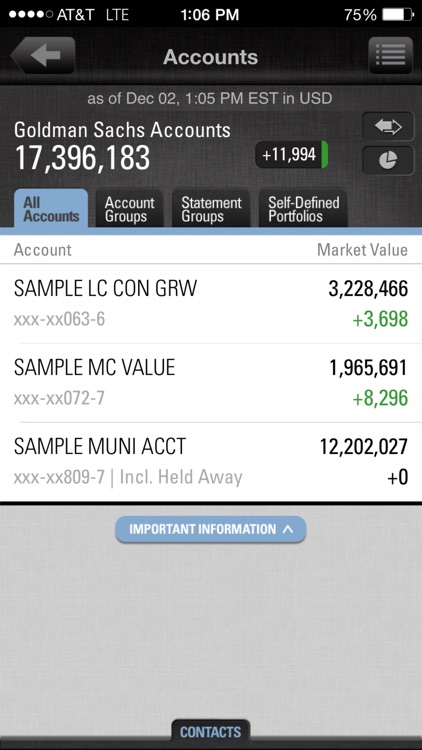This screenshot has height=750, width=422.
Task: Select the SAMPLE MUNI ACCT row
Action: 211,462
